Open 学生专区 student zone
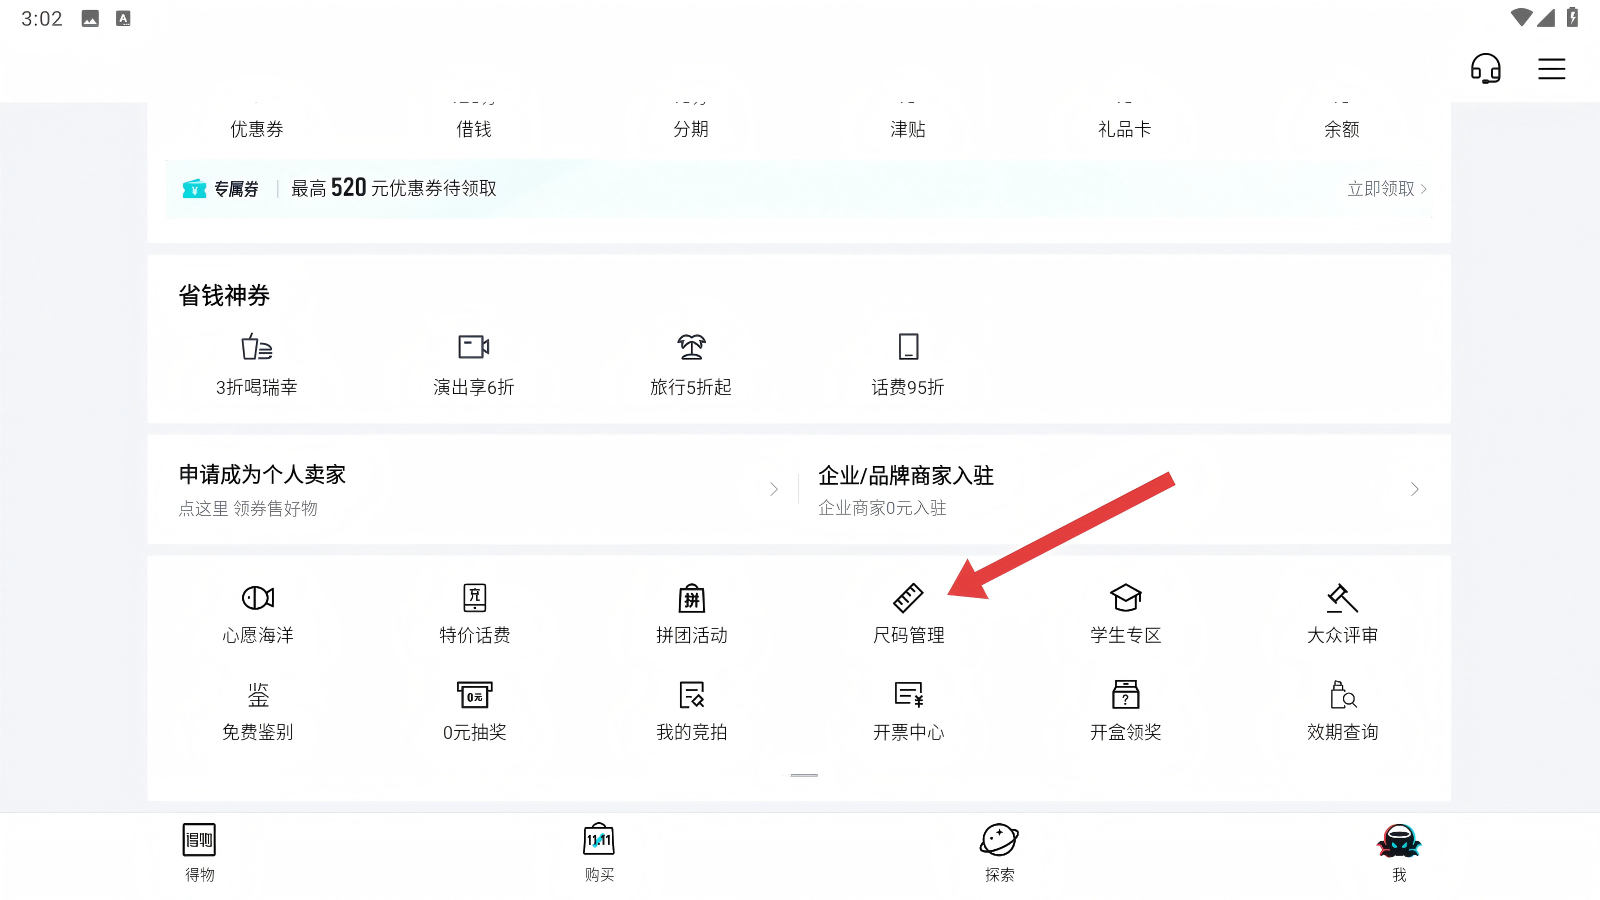This screenshot has width=1600, height=900. point(1125,612)
